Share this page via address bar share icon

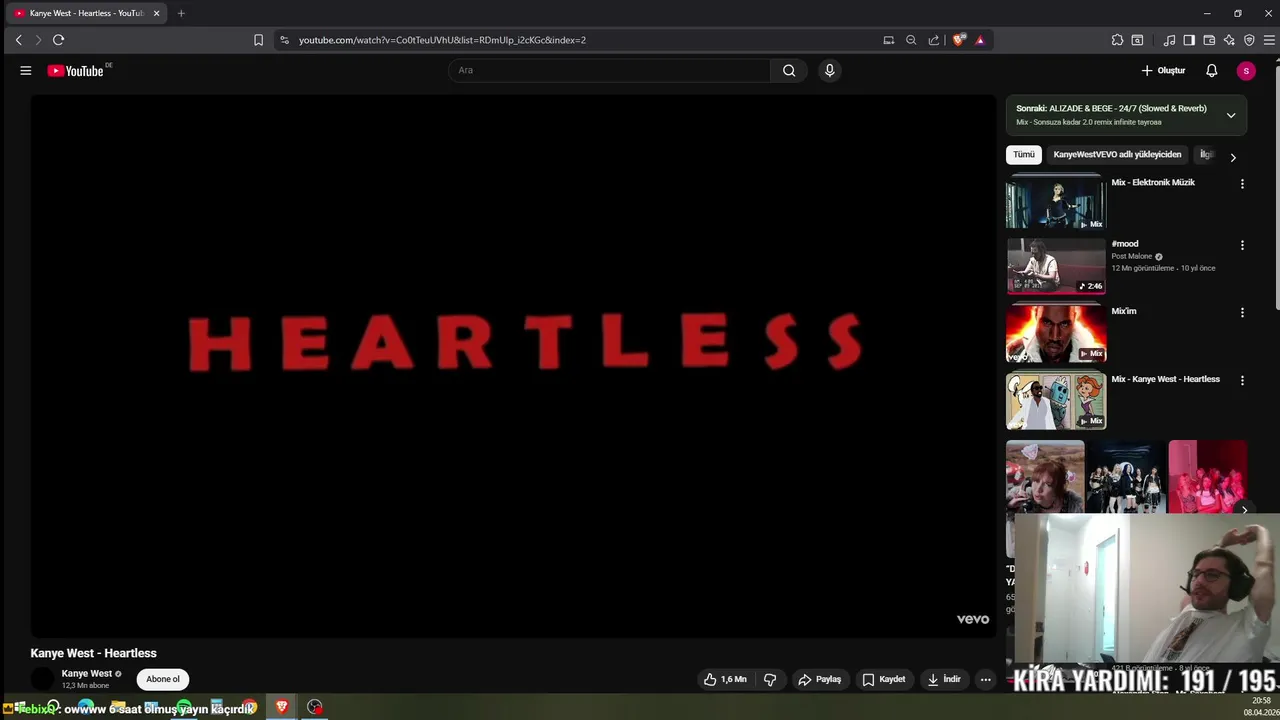pyautogui.click(x=934, y=40)
